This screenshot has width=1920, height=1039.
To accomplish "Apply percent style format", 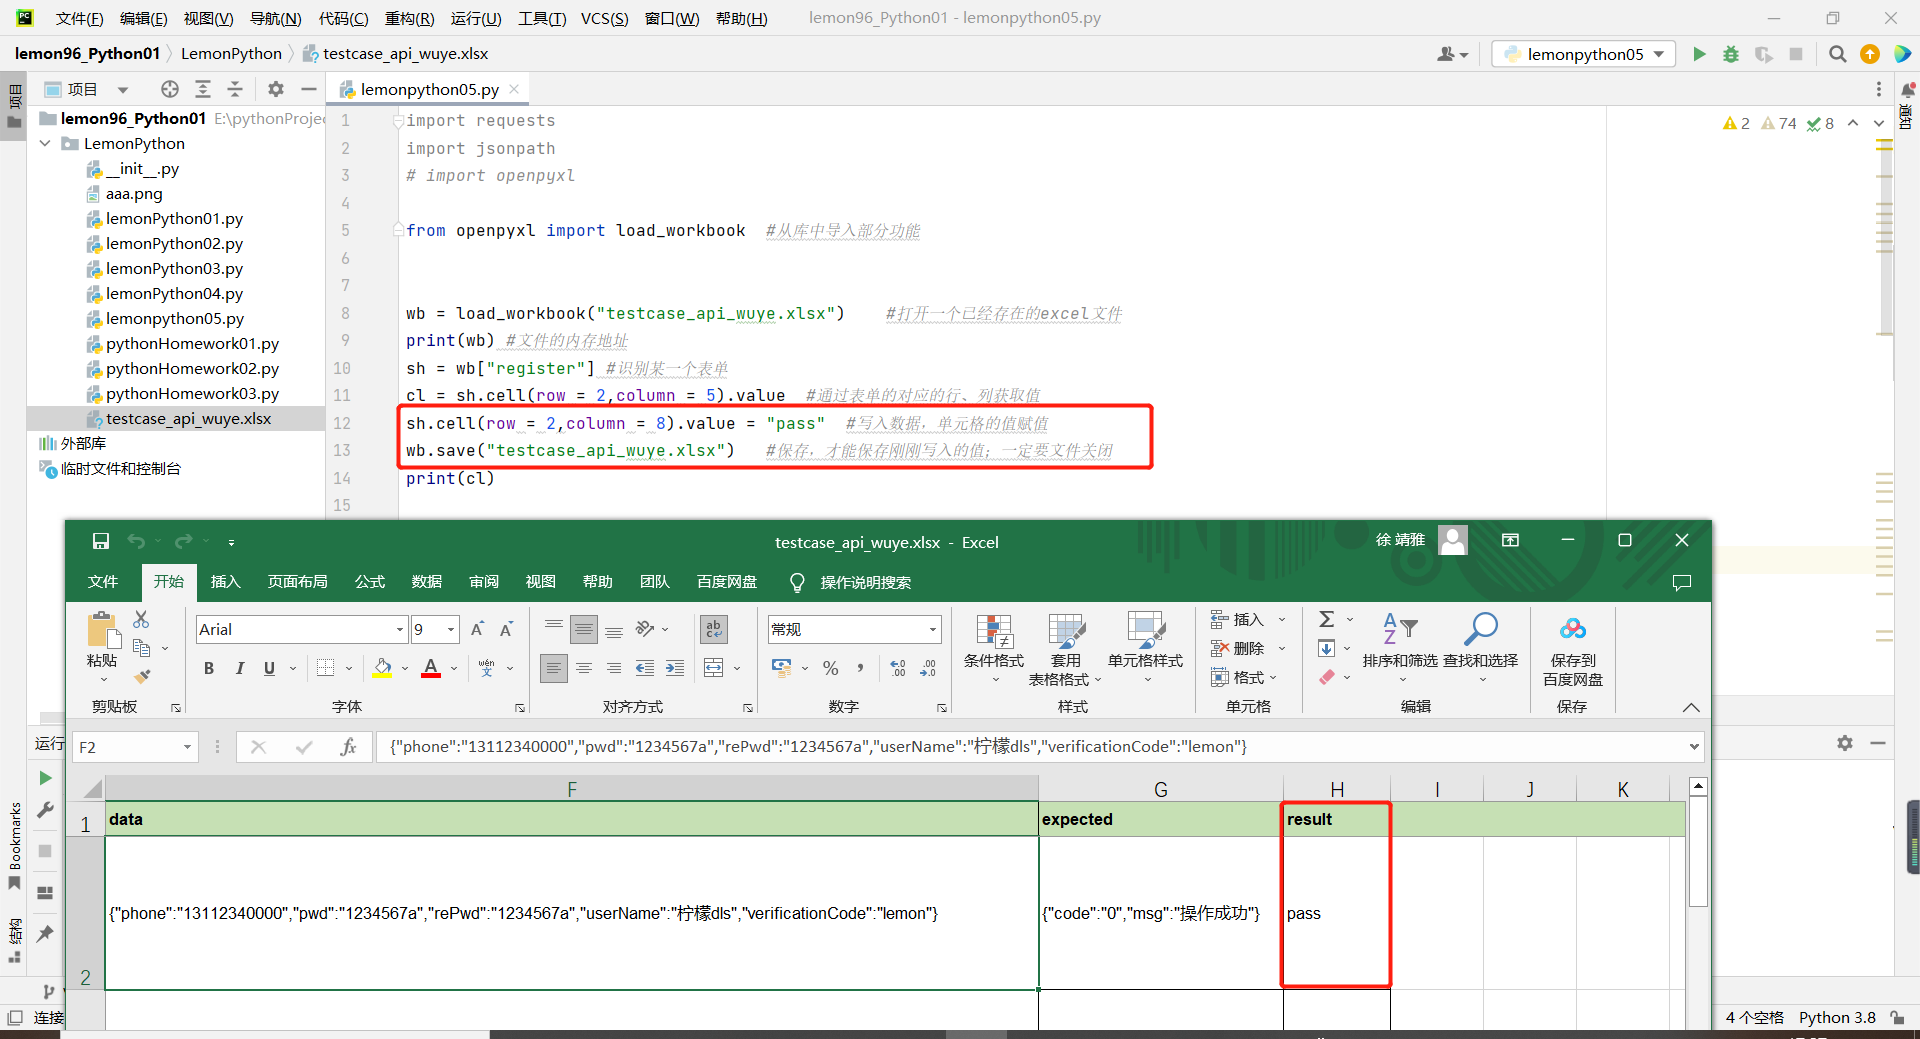I will click(830, 668).
